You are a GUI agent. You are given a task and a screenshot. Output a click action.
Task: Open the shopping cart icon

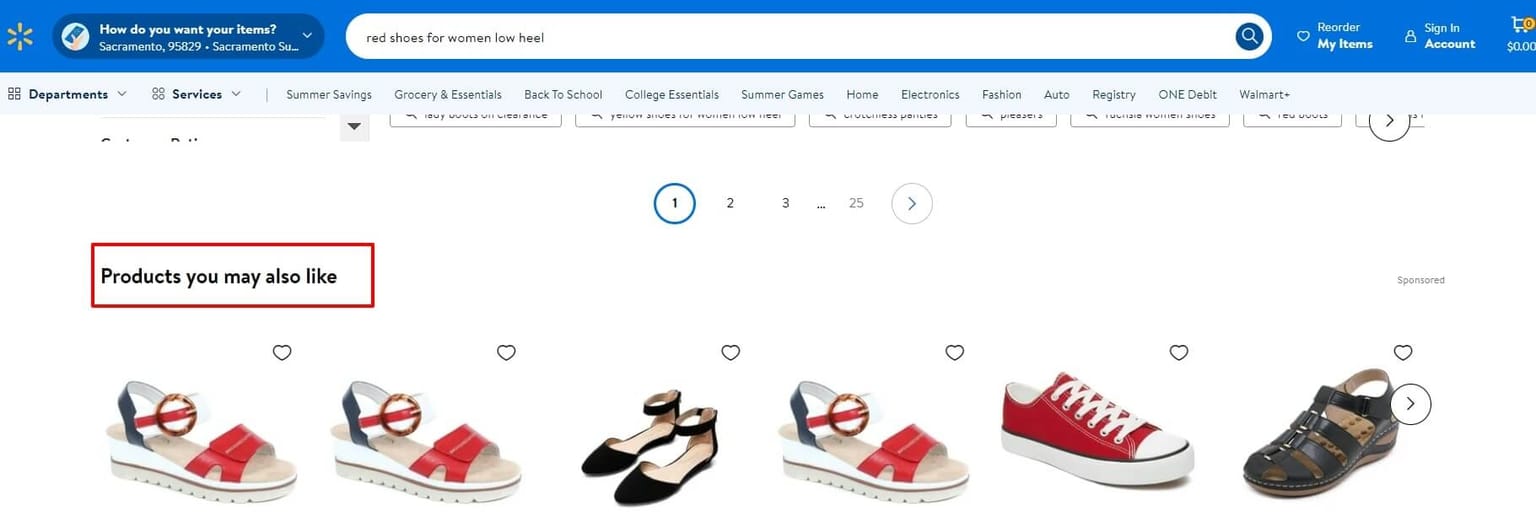tap(1521, 28)
